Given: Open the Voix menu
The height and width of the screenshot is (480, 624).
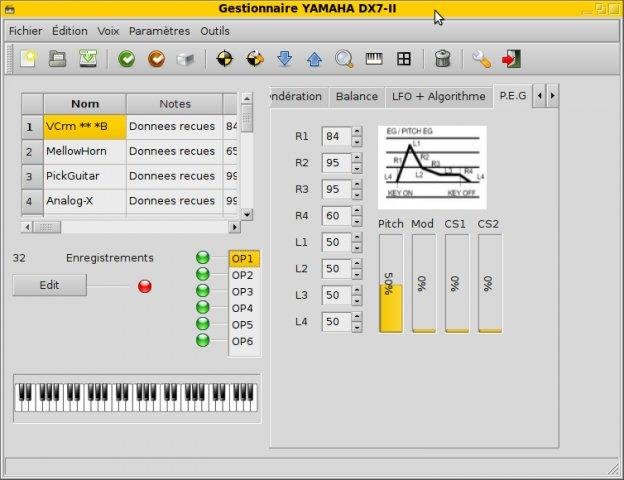Looking at the screenshot, I should point(108,31).
